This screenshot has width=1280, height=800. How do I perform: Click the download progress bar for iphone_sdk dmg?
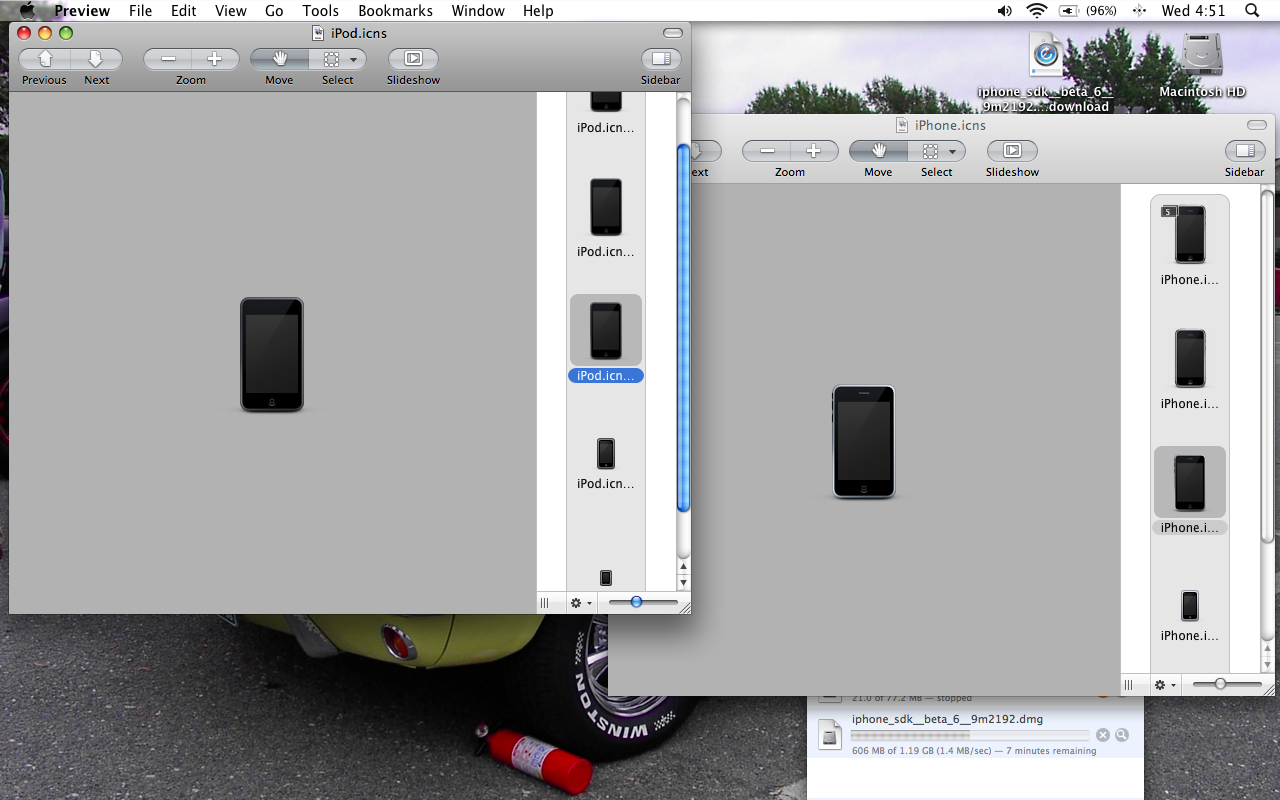[x=970, y=735]
